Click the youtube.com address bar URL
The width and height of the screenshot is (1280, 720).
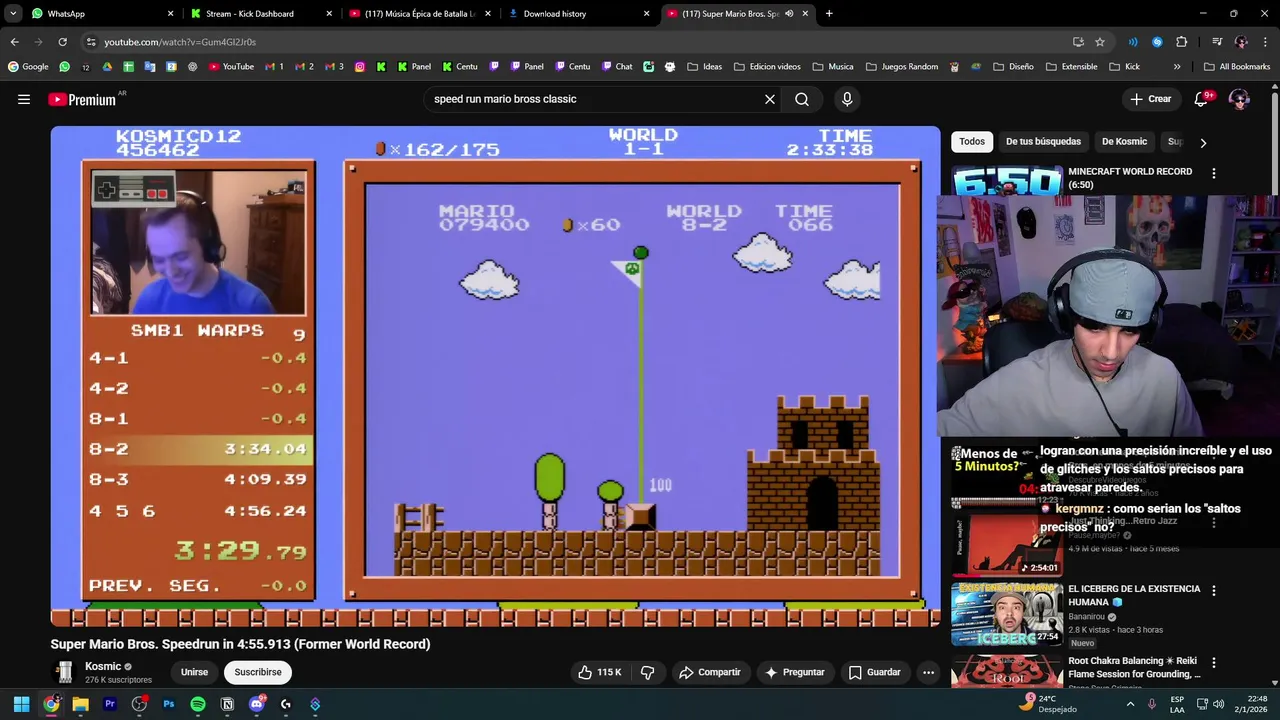tap(180, 42)
